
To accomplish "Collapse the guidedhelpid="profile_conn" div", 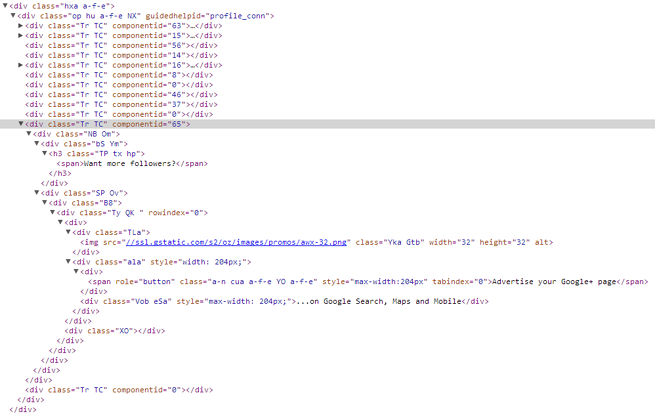I will 13,16.
